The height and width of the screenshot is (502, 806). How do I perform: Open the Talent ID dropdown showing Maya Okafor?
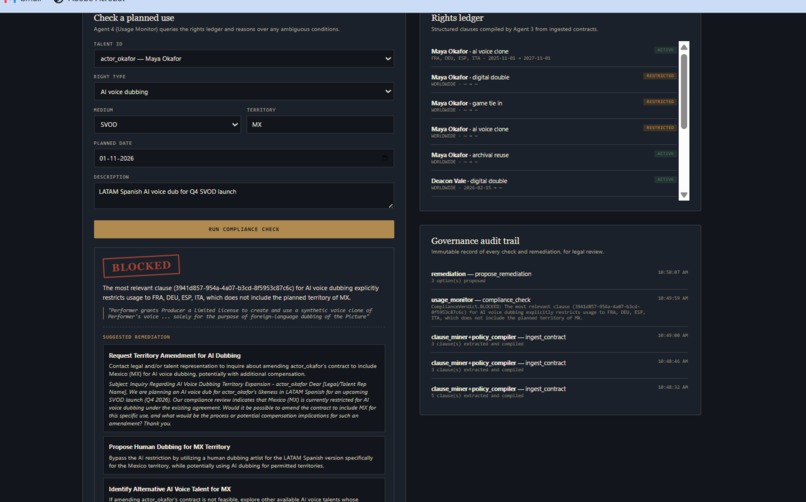244,59
